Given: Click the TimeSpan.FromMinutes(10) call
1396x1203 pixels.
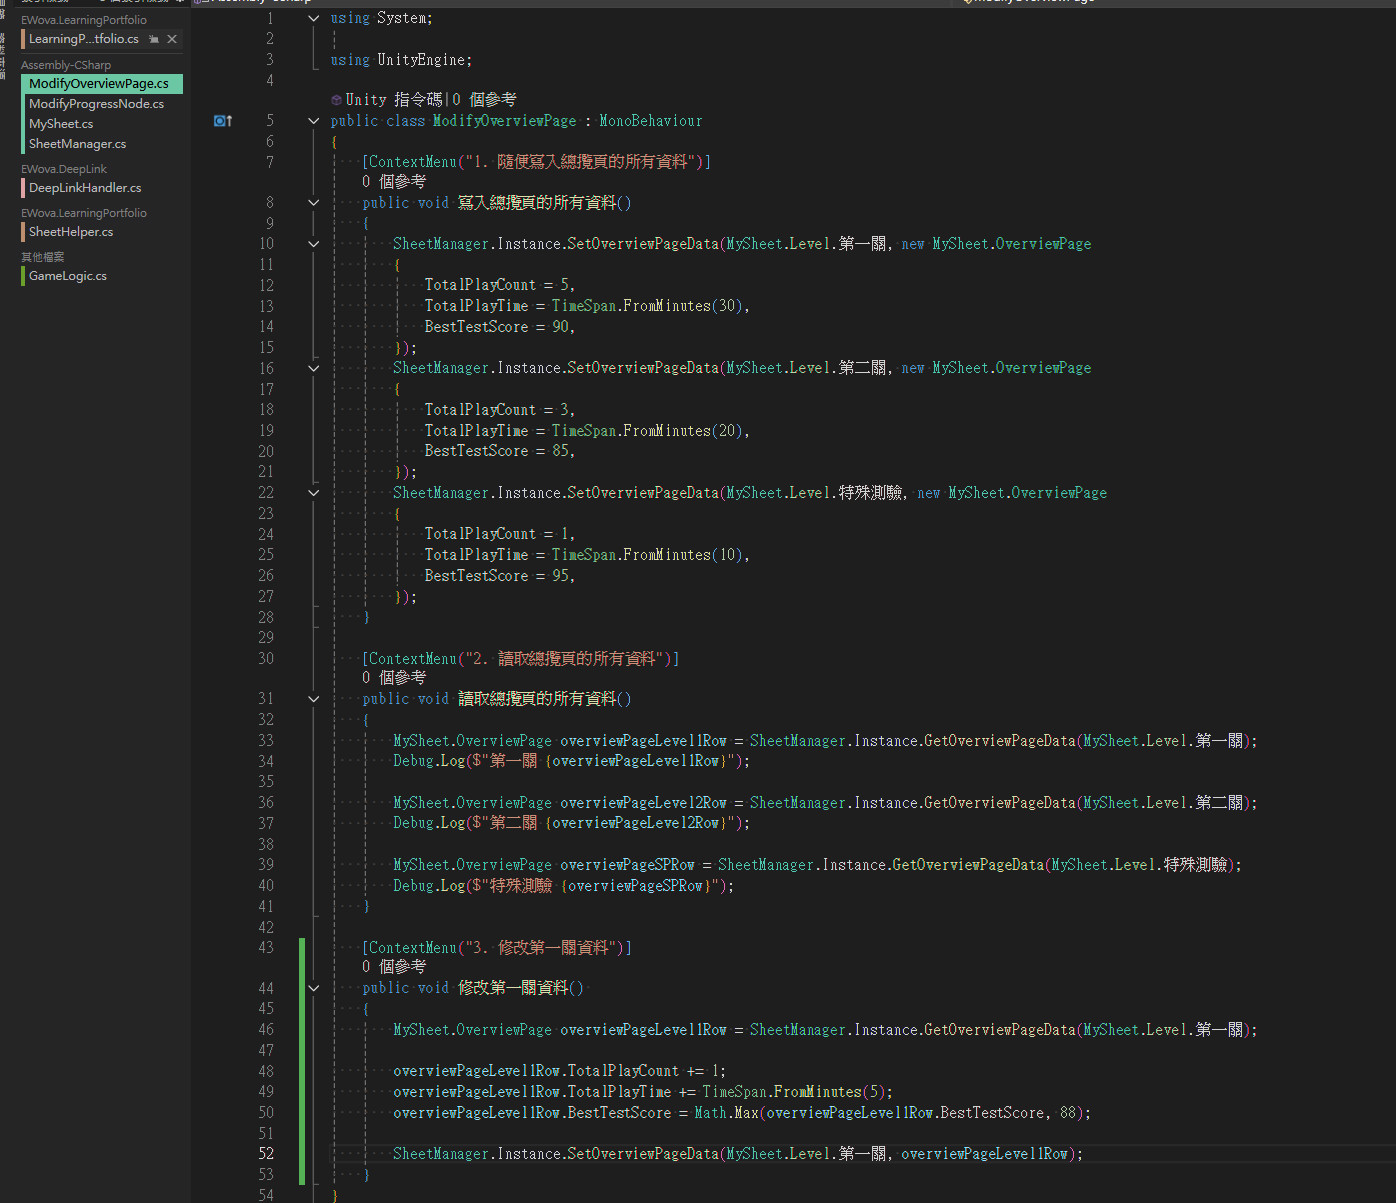Looking at the screenshot, I should (648, 555).
